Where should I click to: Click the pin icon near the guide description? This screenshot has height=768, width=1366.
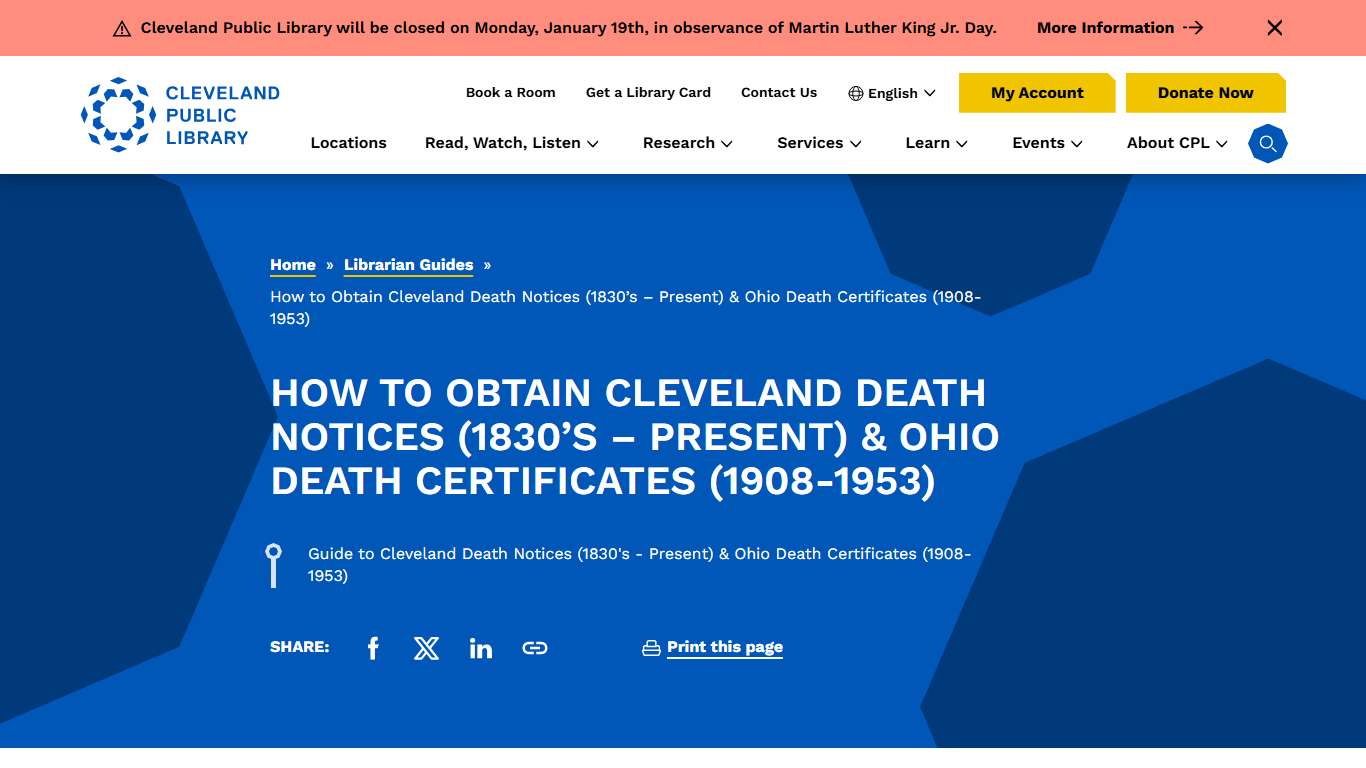[x=274, y=564]
